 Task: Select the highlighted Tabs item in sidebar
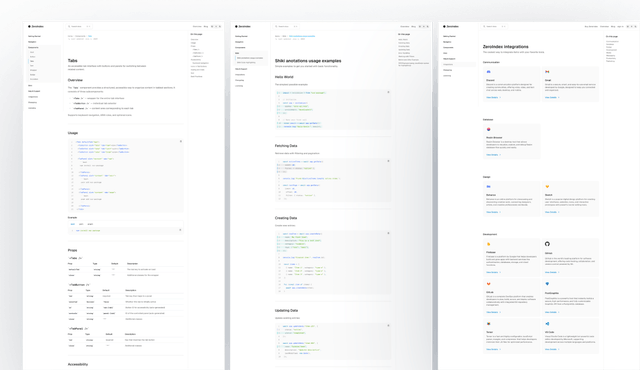tap(32, 61)
